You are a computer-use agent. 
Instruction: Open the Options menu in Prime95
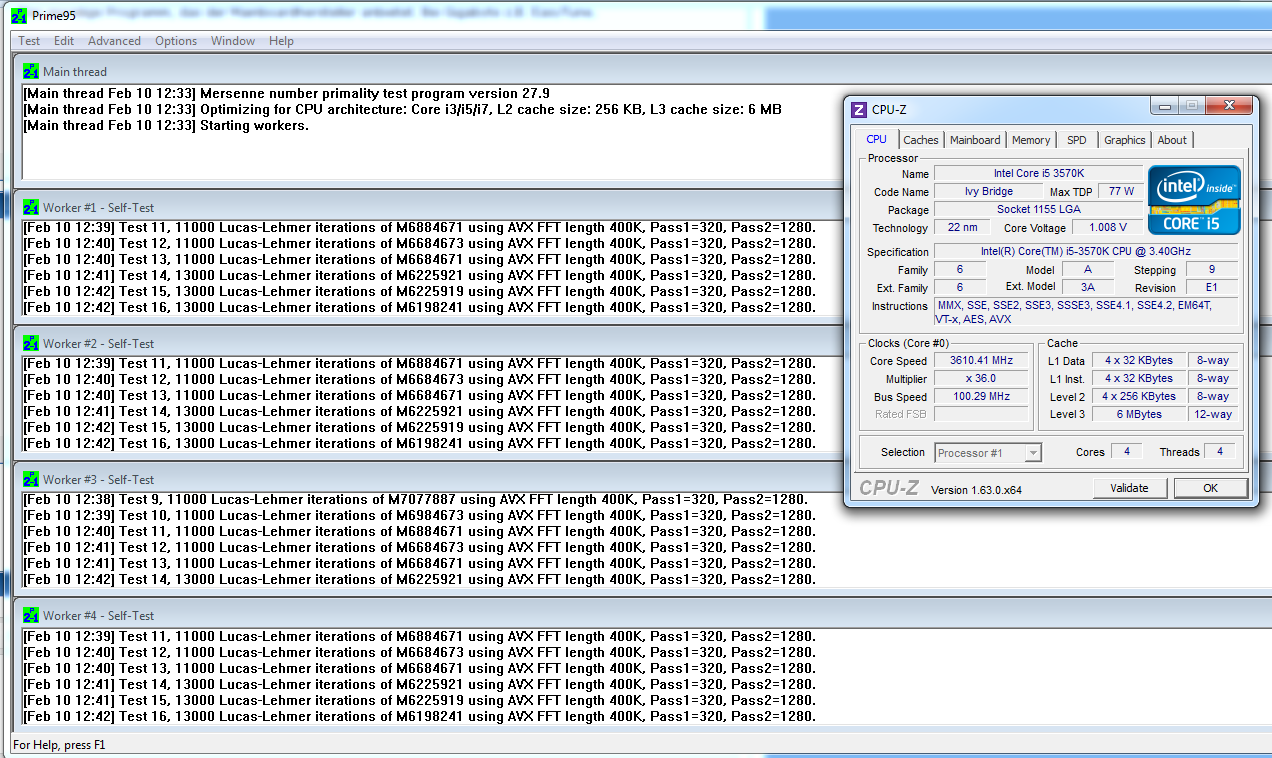coord(176,41)
